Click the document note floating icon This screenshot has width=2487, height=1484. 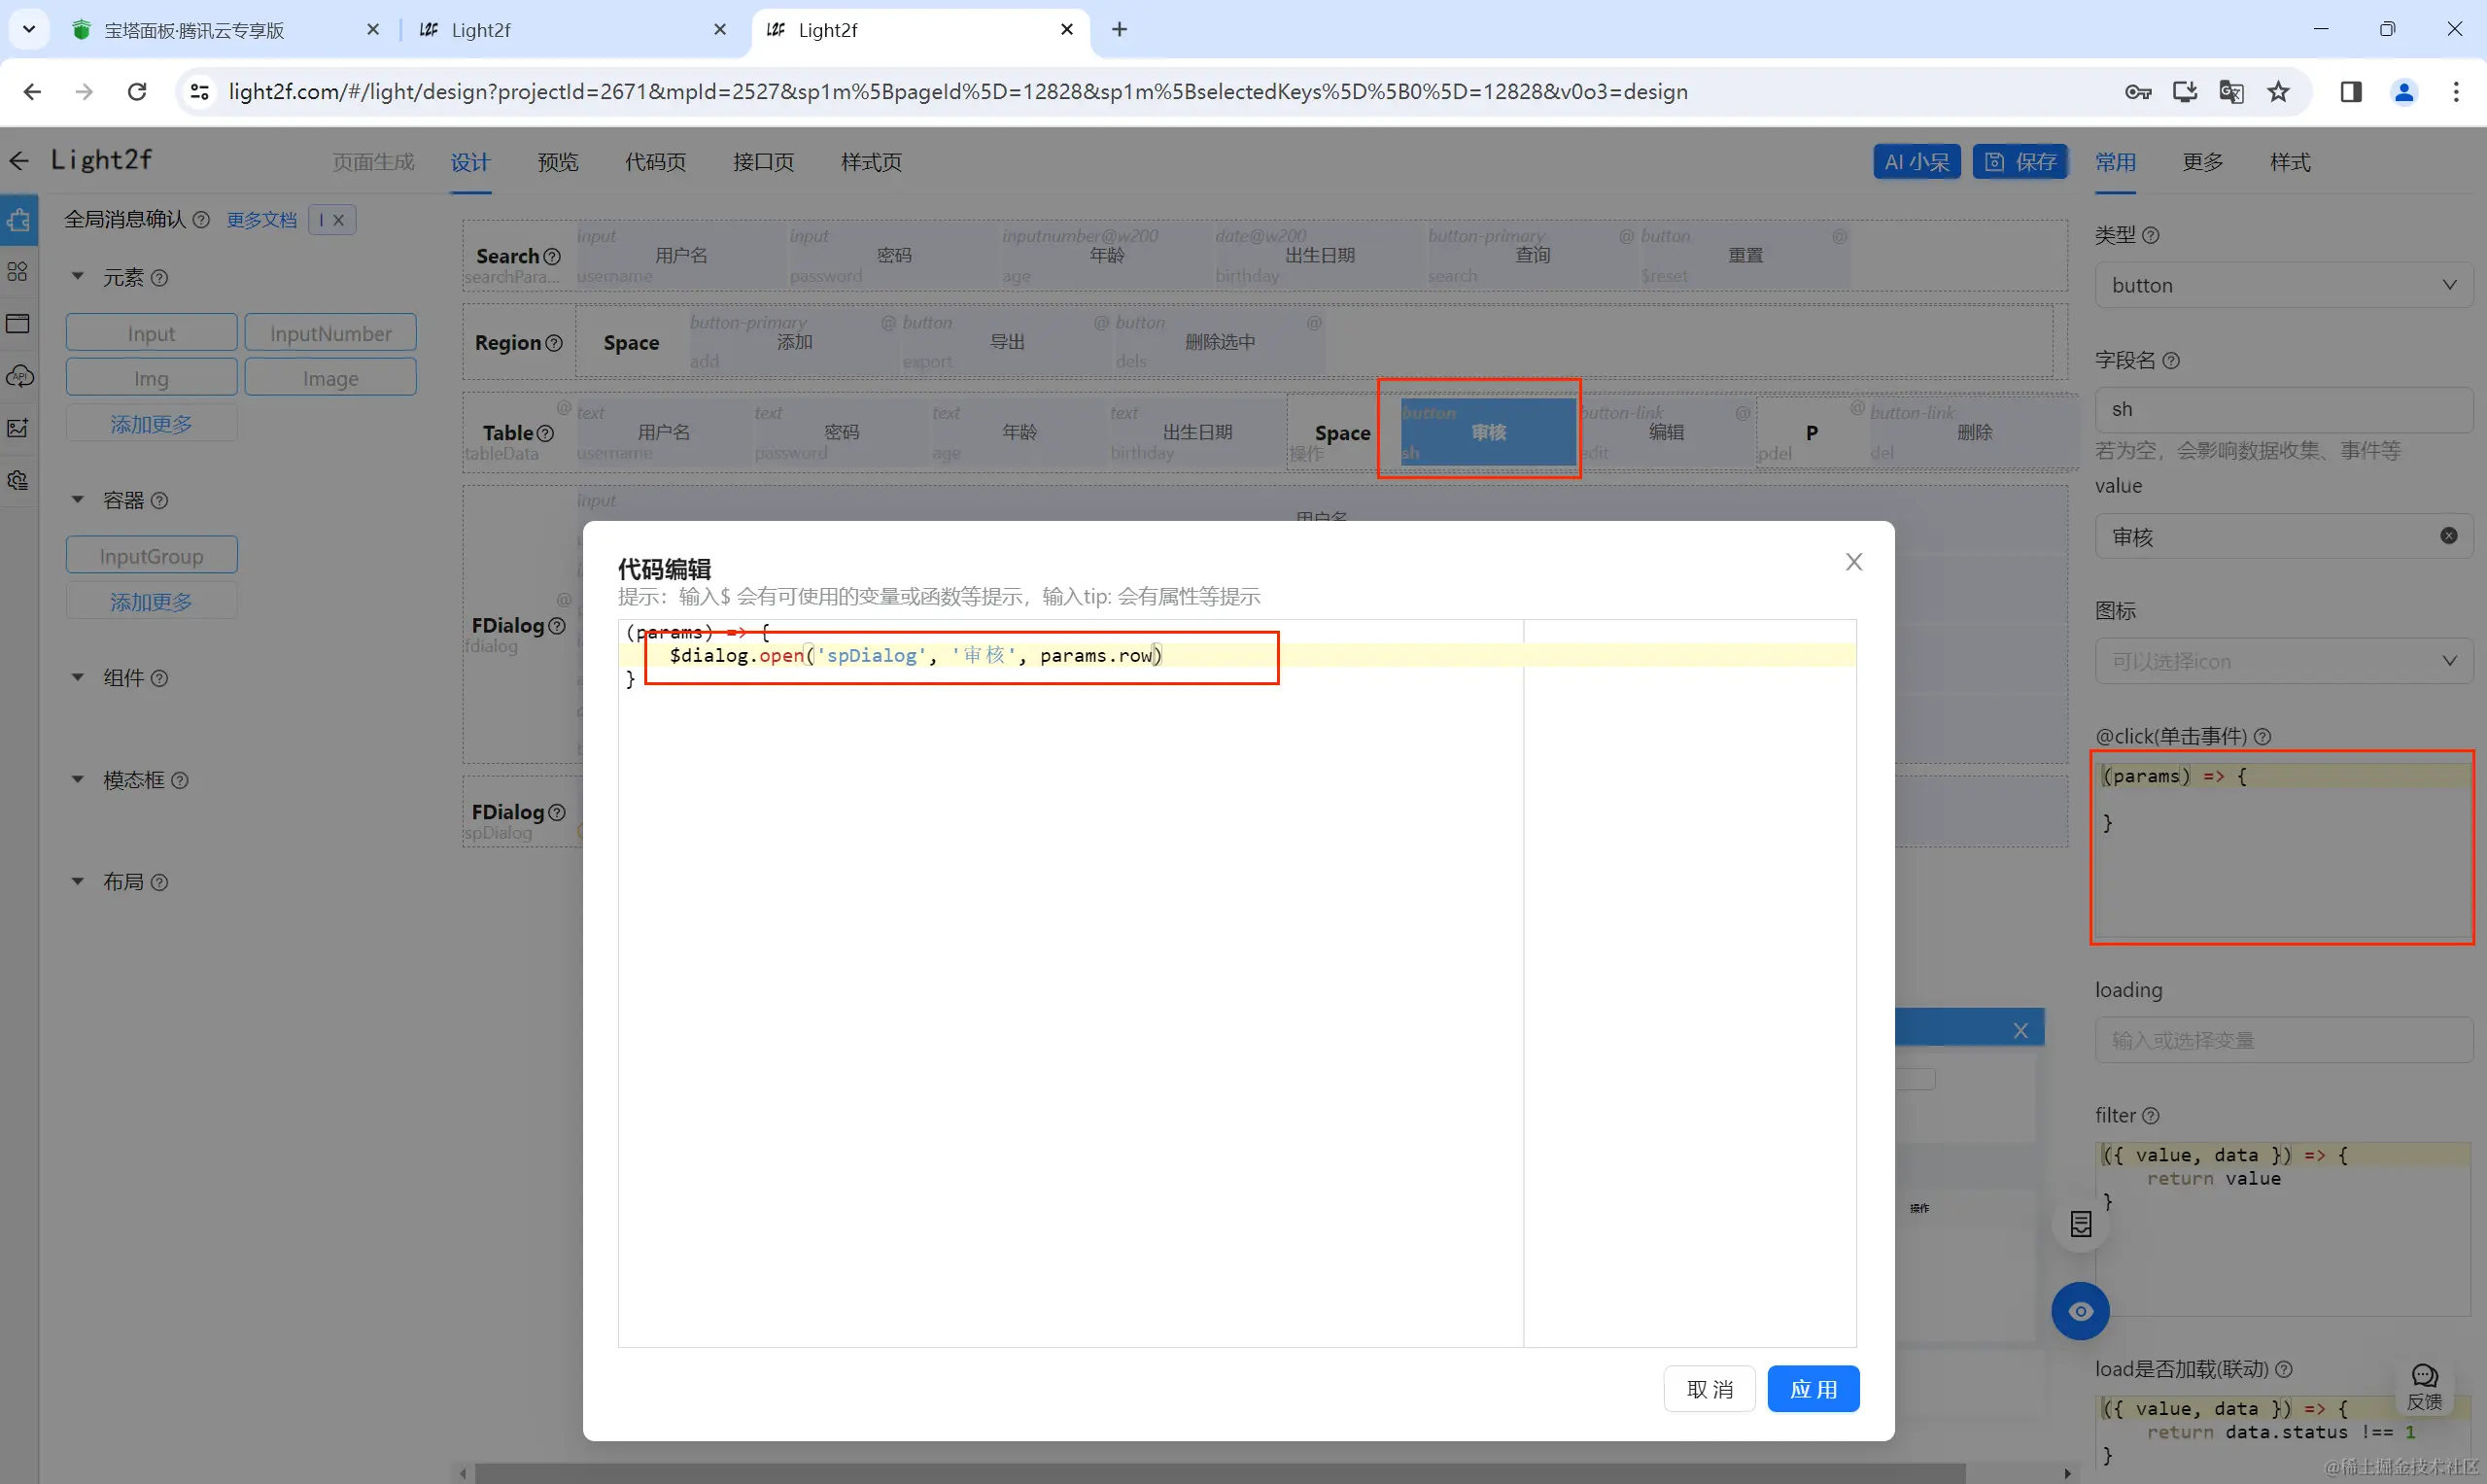(2080, 1224)
